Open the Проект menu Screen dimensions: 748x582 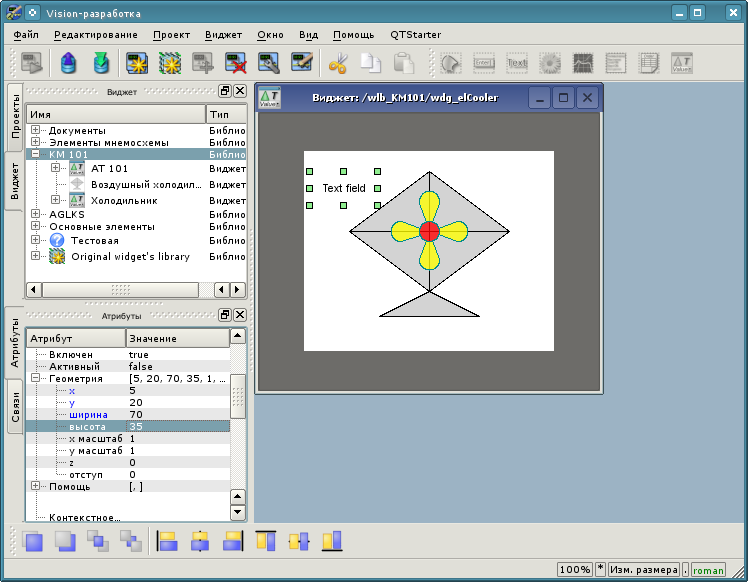click(x=171, y=34)
